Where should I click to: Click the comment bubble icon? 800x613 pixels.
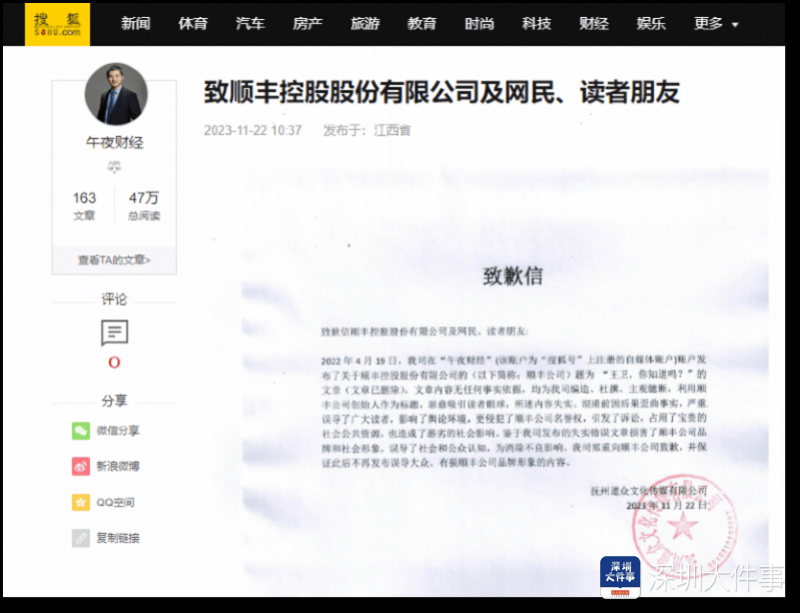coord(114,333)
